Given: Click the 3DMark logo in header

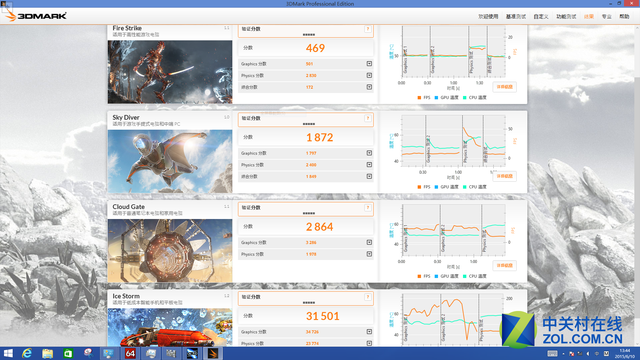Looking at the screenshot, I should (36, 16).
